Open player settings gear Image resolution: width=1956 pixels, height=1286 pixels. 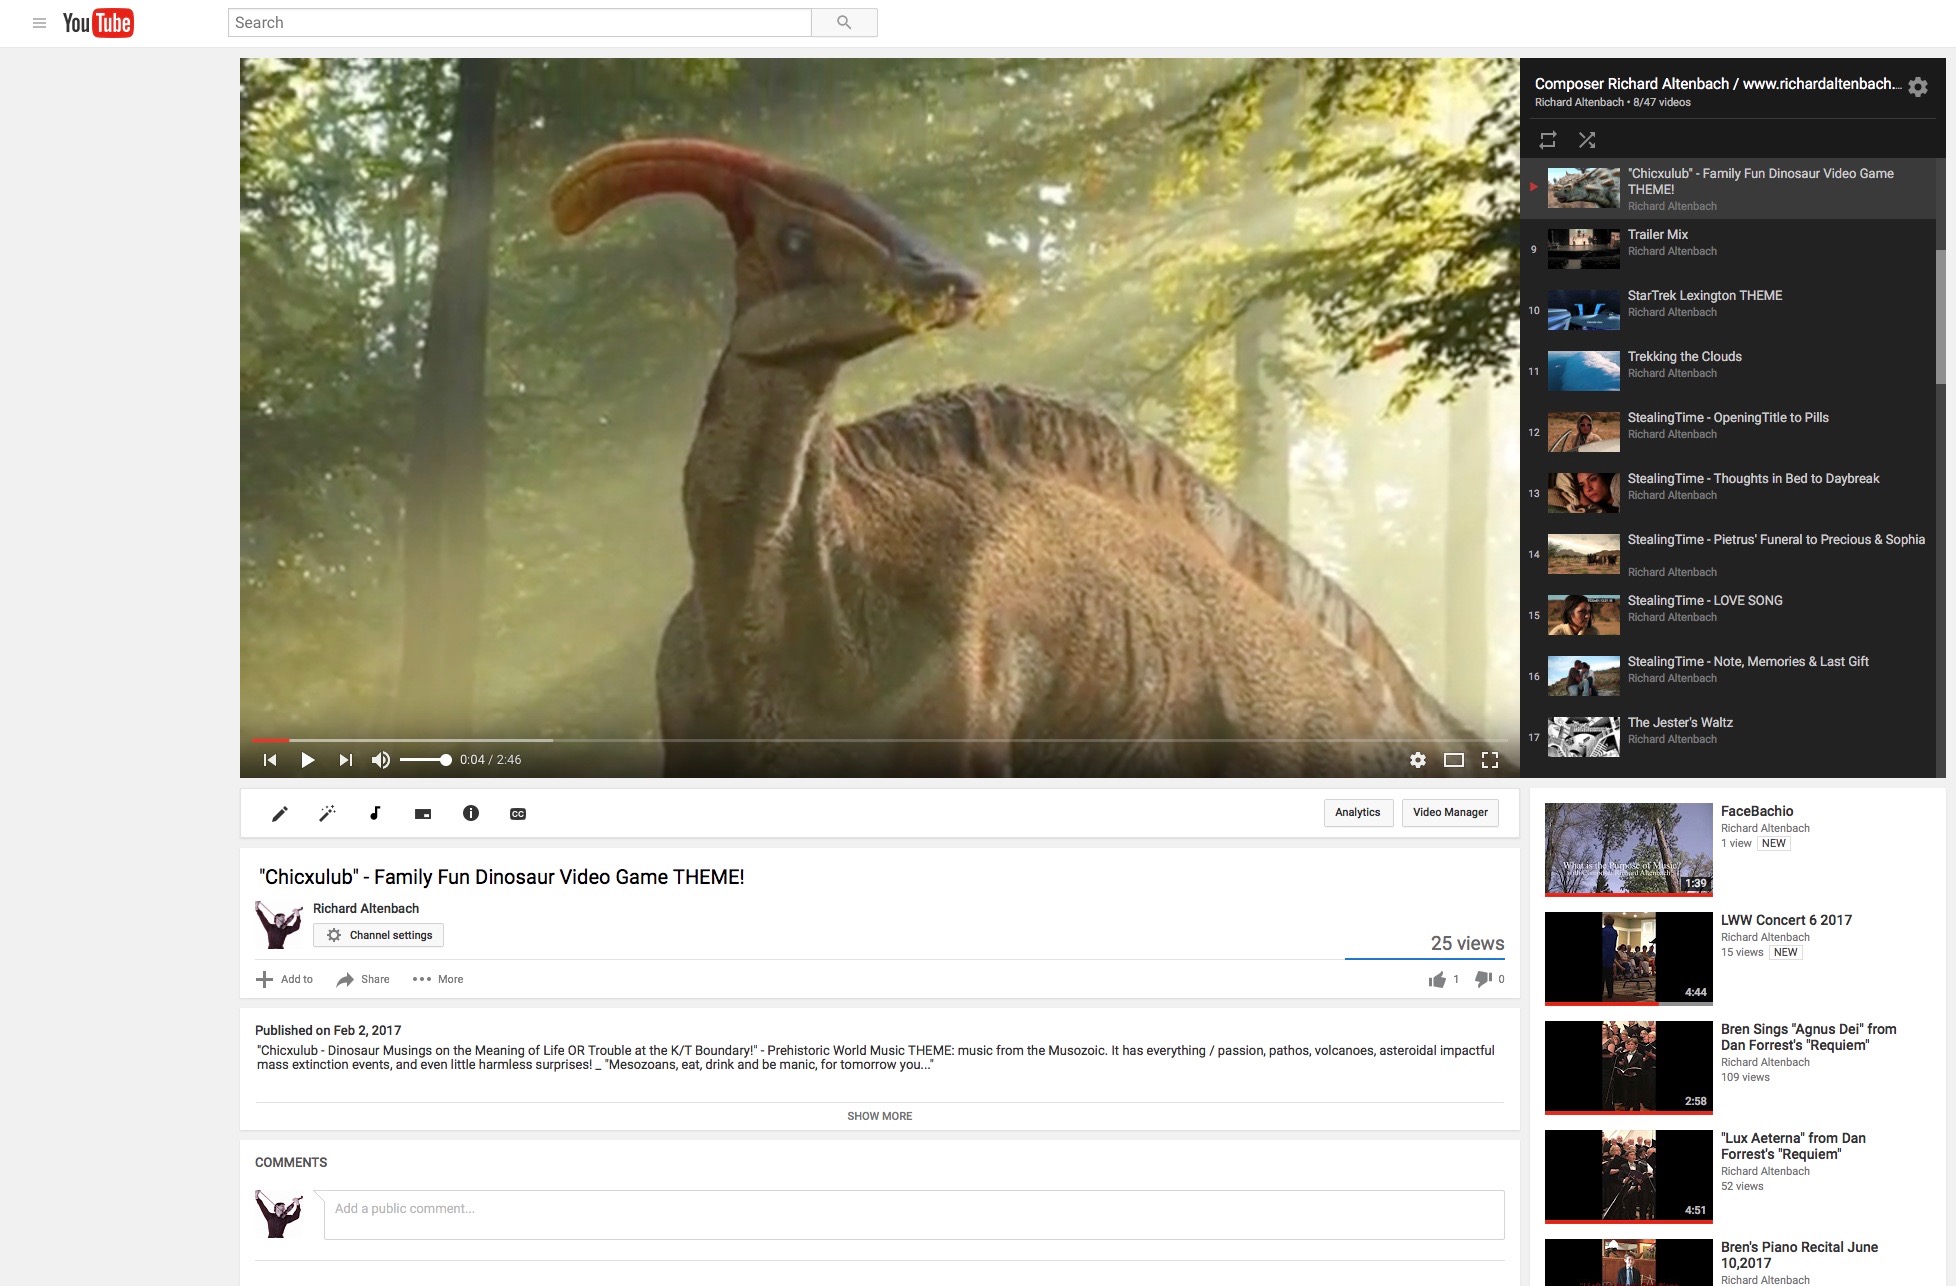pyautogui.click(x=1418, y=760)
